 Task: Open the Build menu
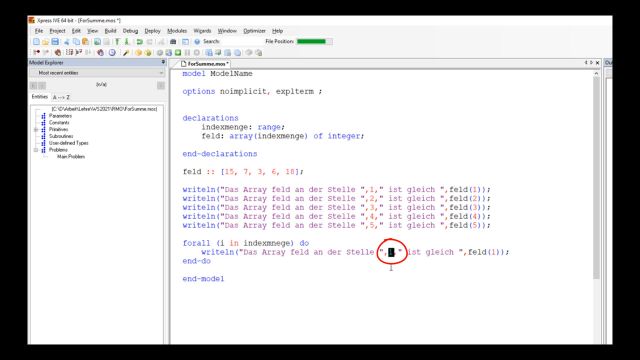pyautogui.click(x=110, y=31)
